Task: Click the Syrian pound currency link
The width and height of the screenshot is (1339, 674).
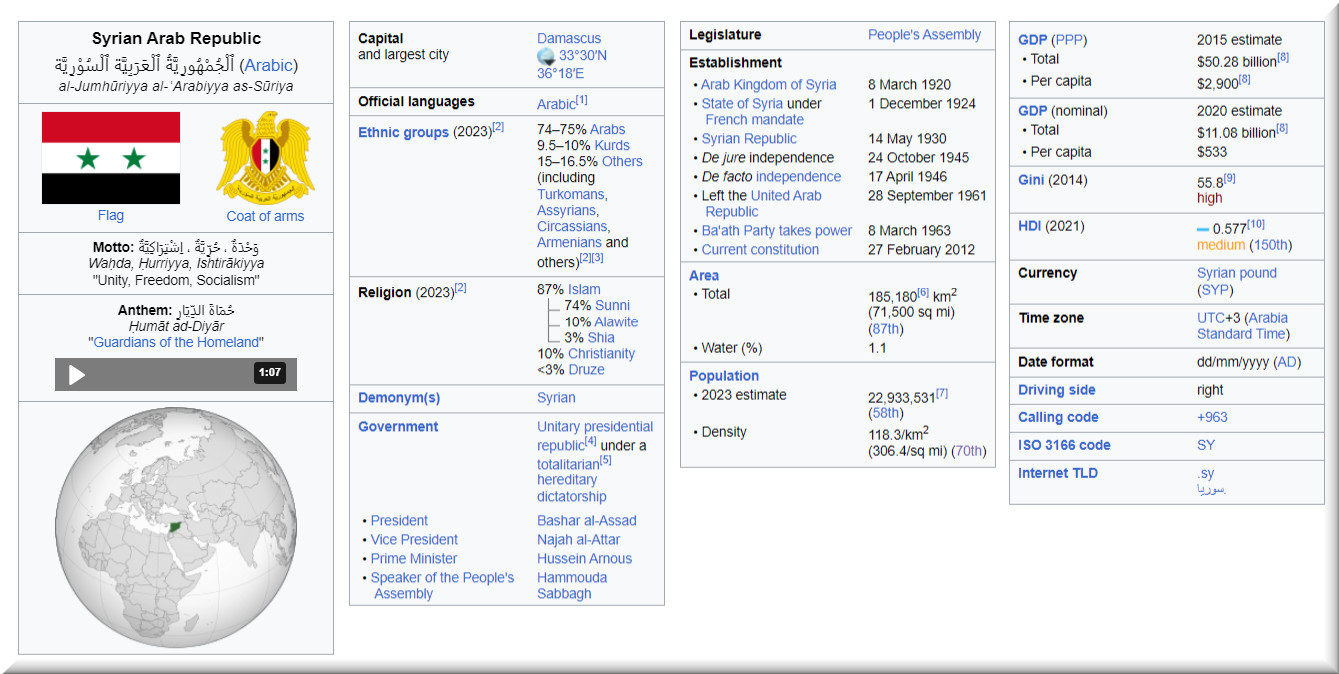Action: point(1236,273)
